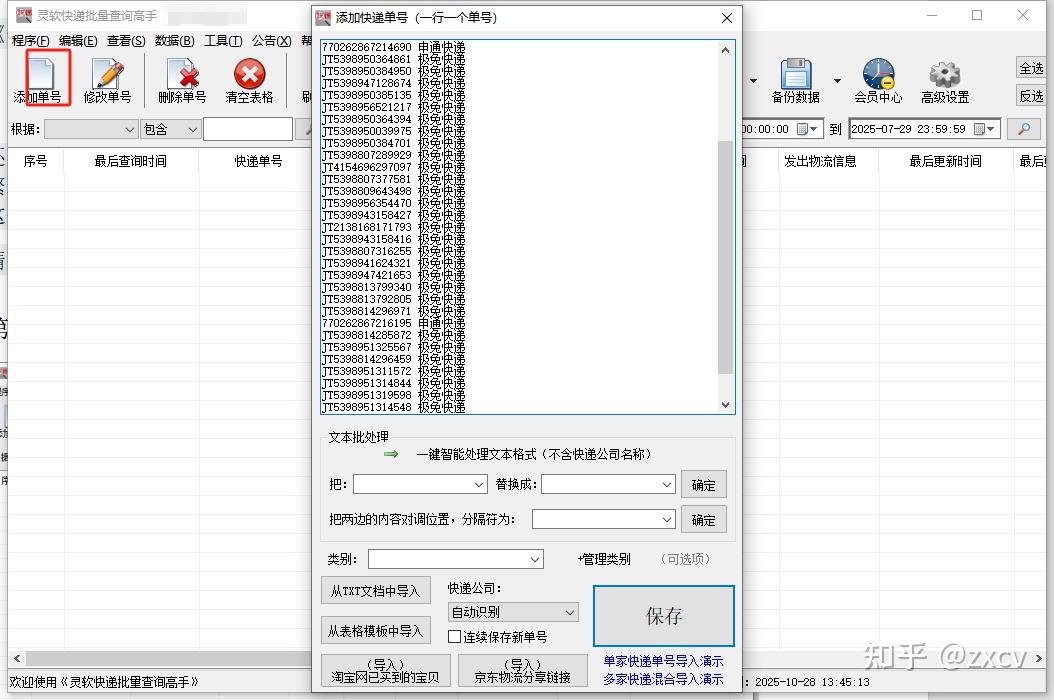Expand the dropdown arrow beside 备份数据
The width and height of the screenshot is (1054, 700).
click(837, 81)
